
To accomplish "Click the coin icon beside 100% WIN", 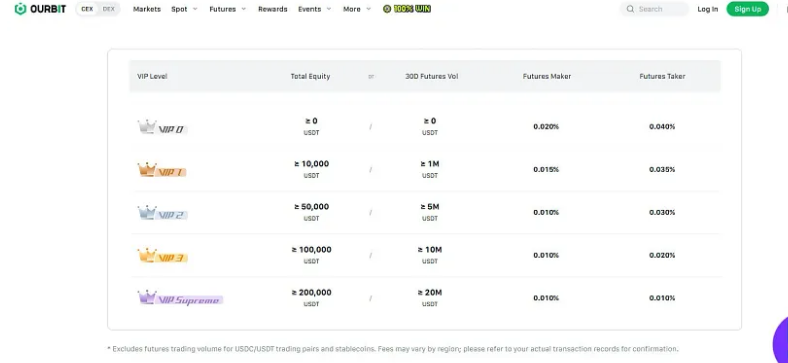I will tap(387, 9).
